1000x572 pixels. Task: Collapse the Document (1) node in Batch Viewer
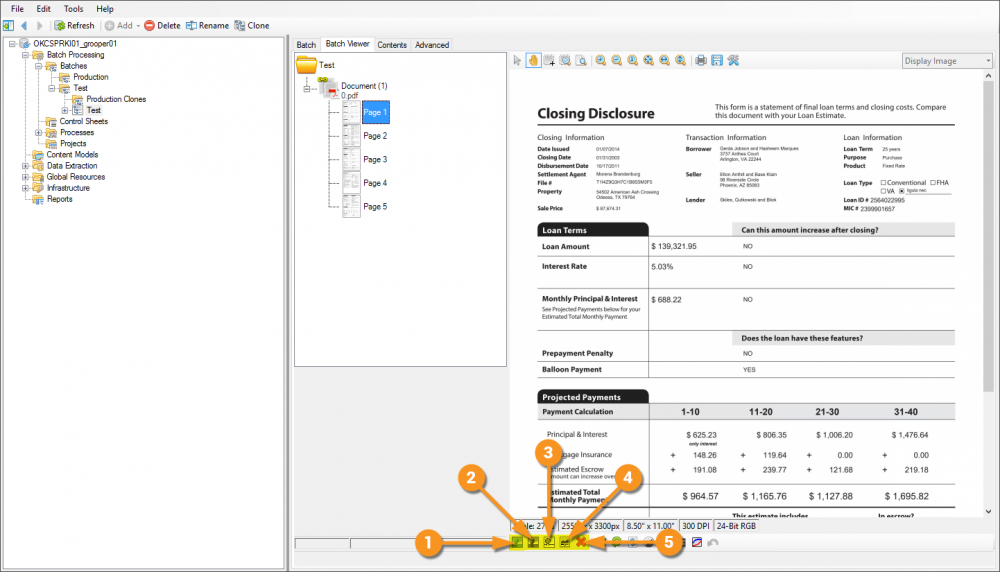click(x=307, y=89)
